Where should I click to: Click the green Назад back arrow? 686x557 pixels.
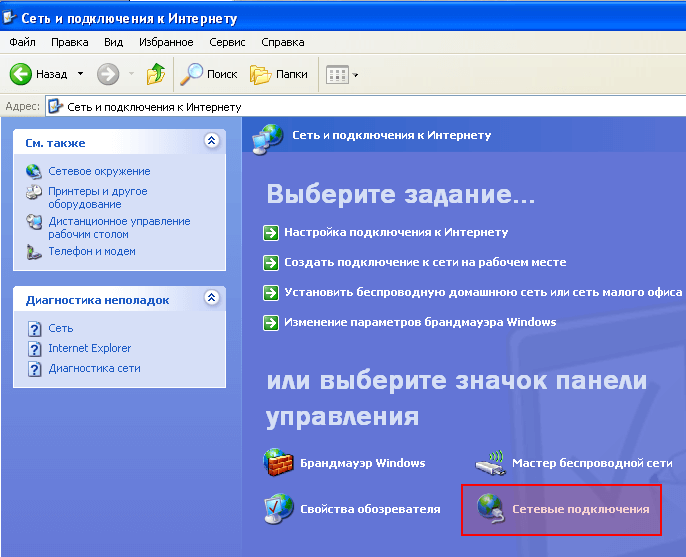click(22, 74)
